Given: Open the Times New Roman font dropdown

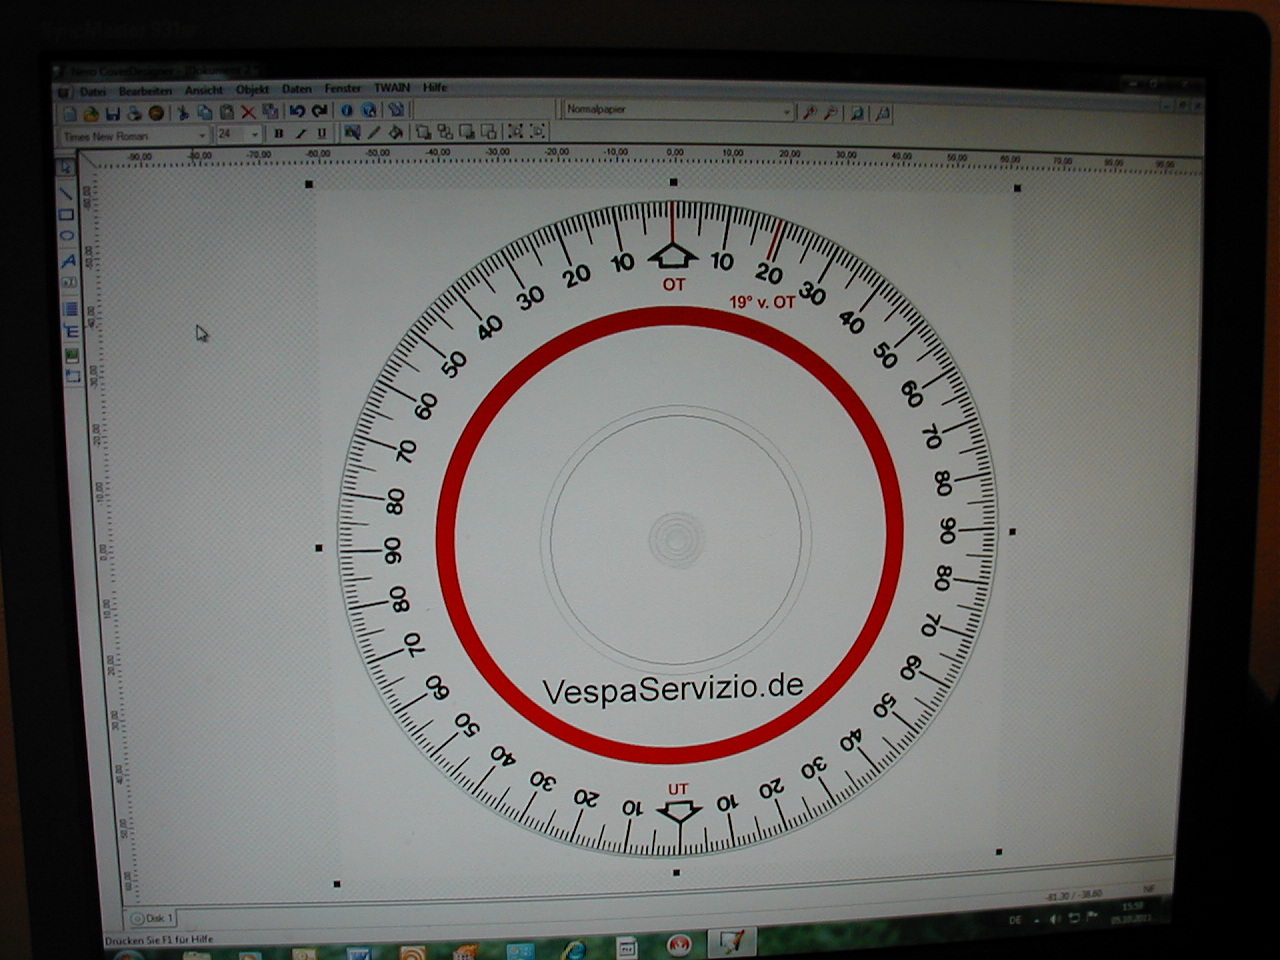Looking at the screenshot, I should [x=201, y=135].
